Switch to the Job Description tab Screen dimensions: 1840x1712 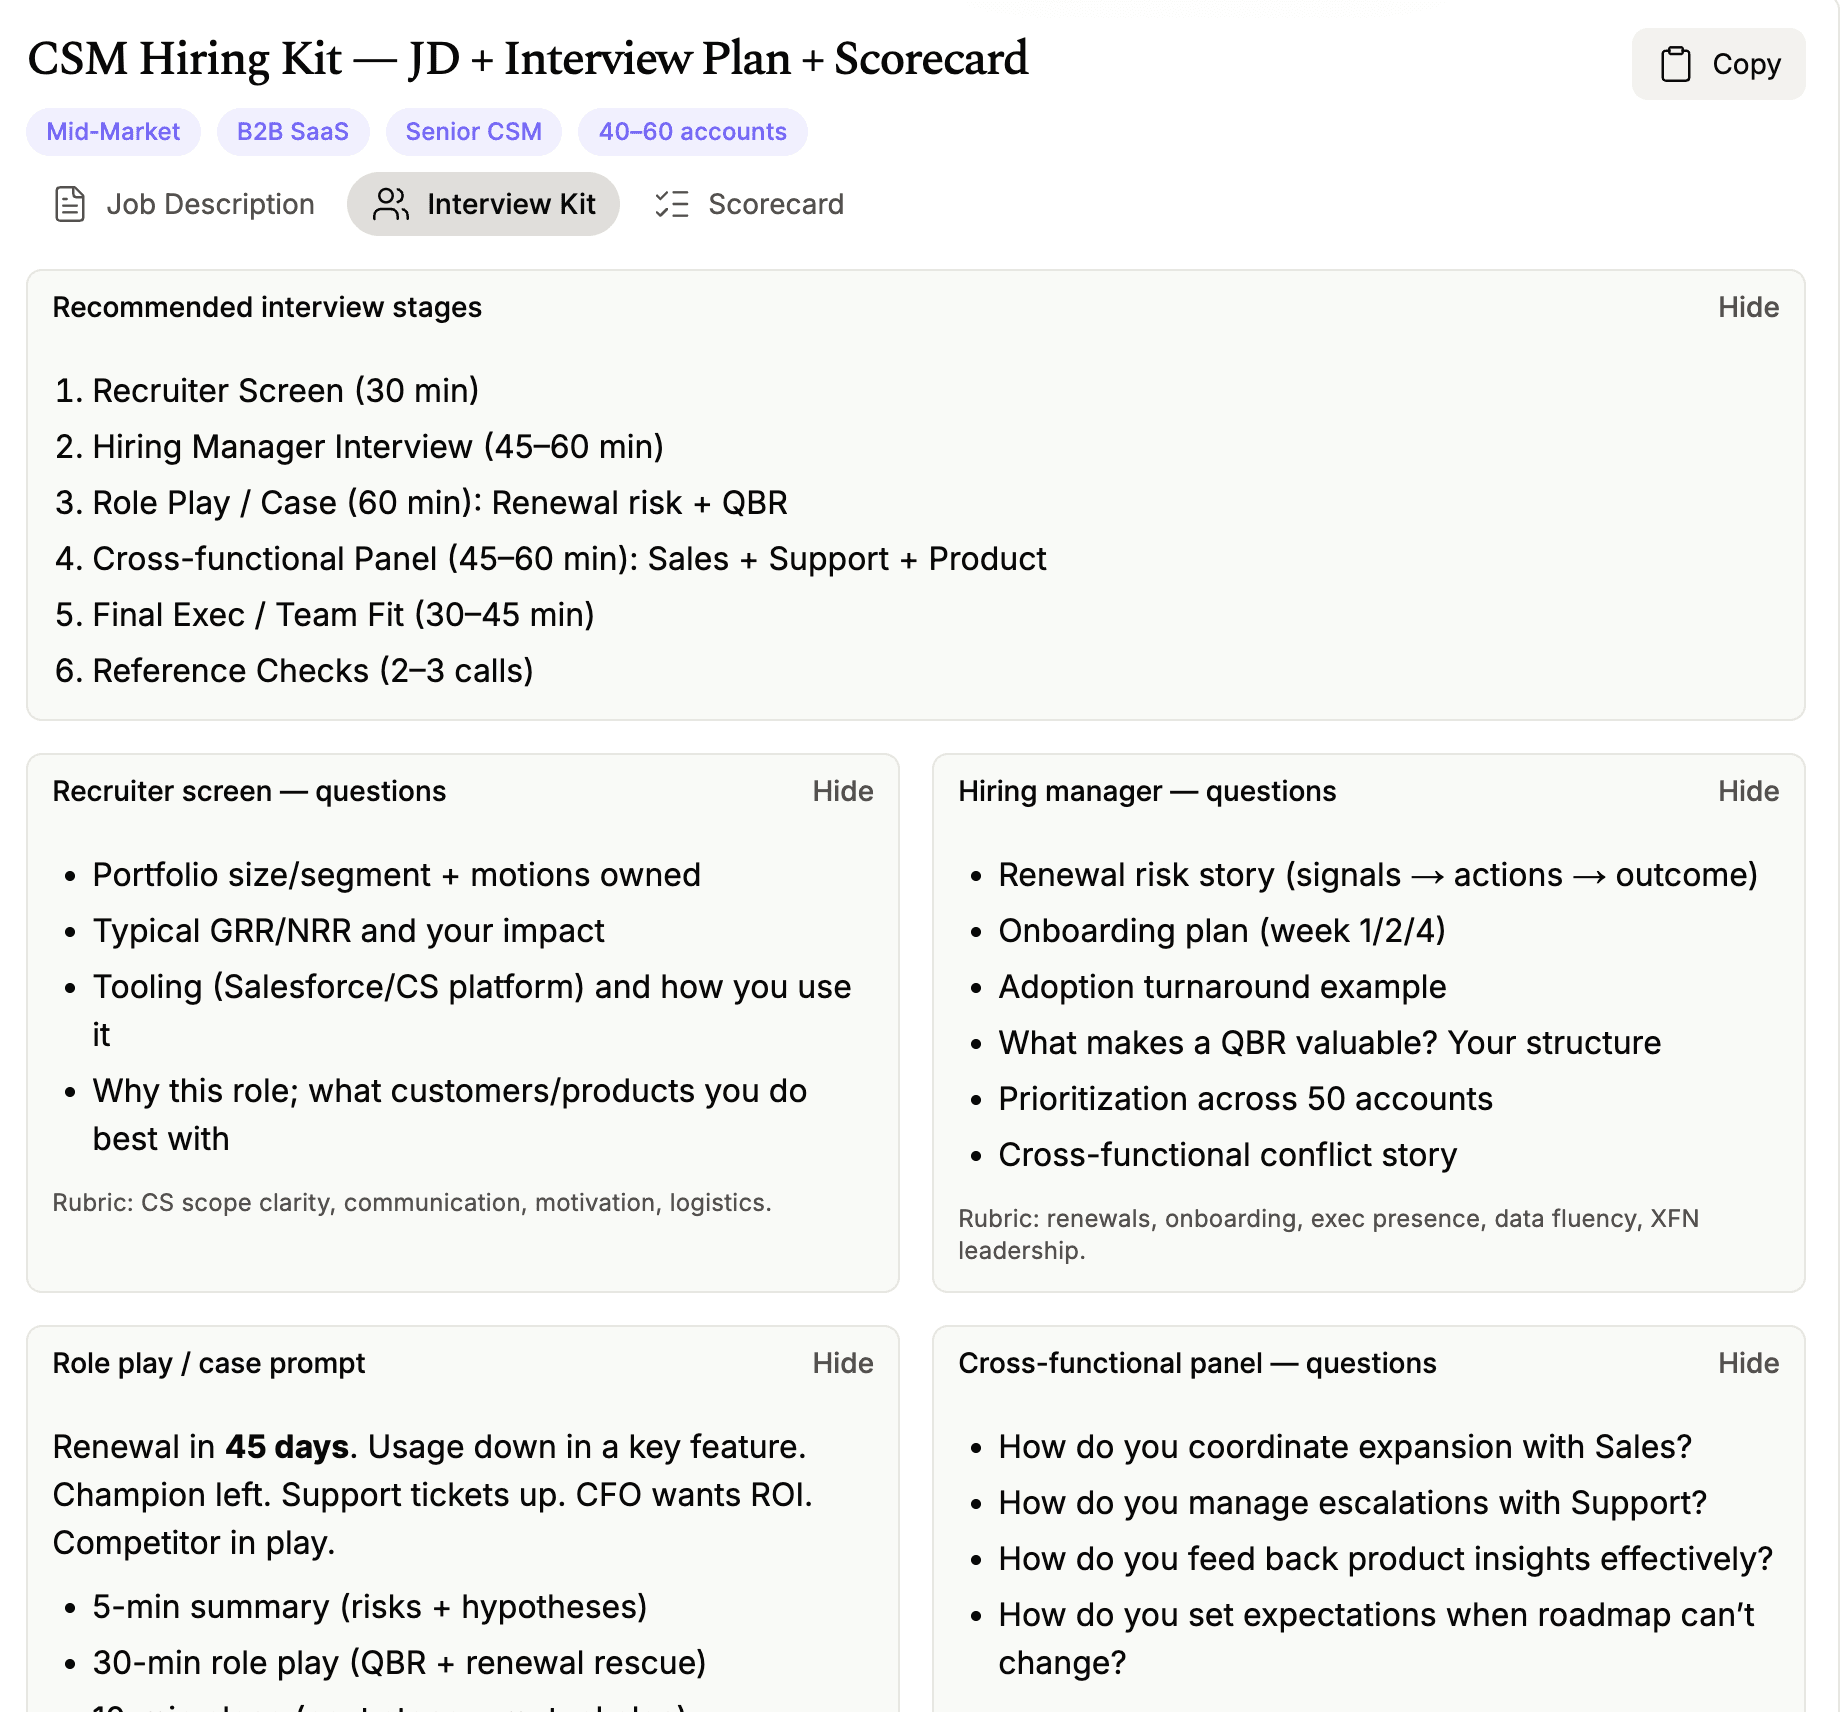pos(184,204)
